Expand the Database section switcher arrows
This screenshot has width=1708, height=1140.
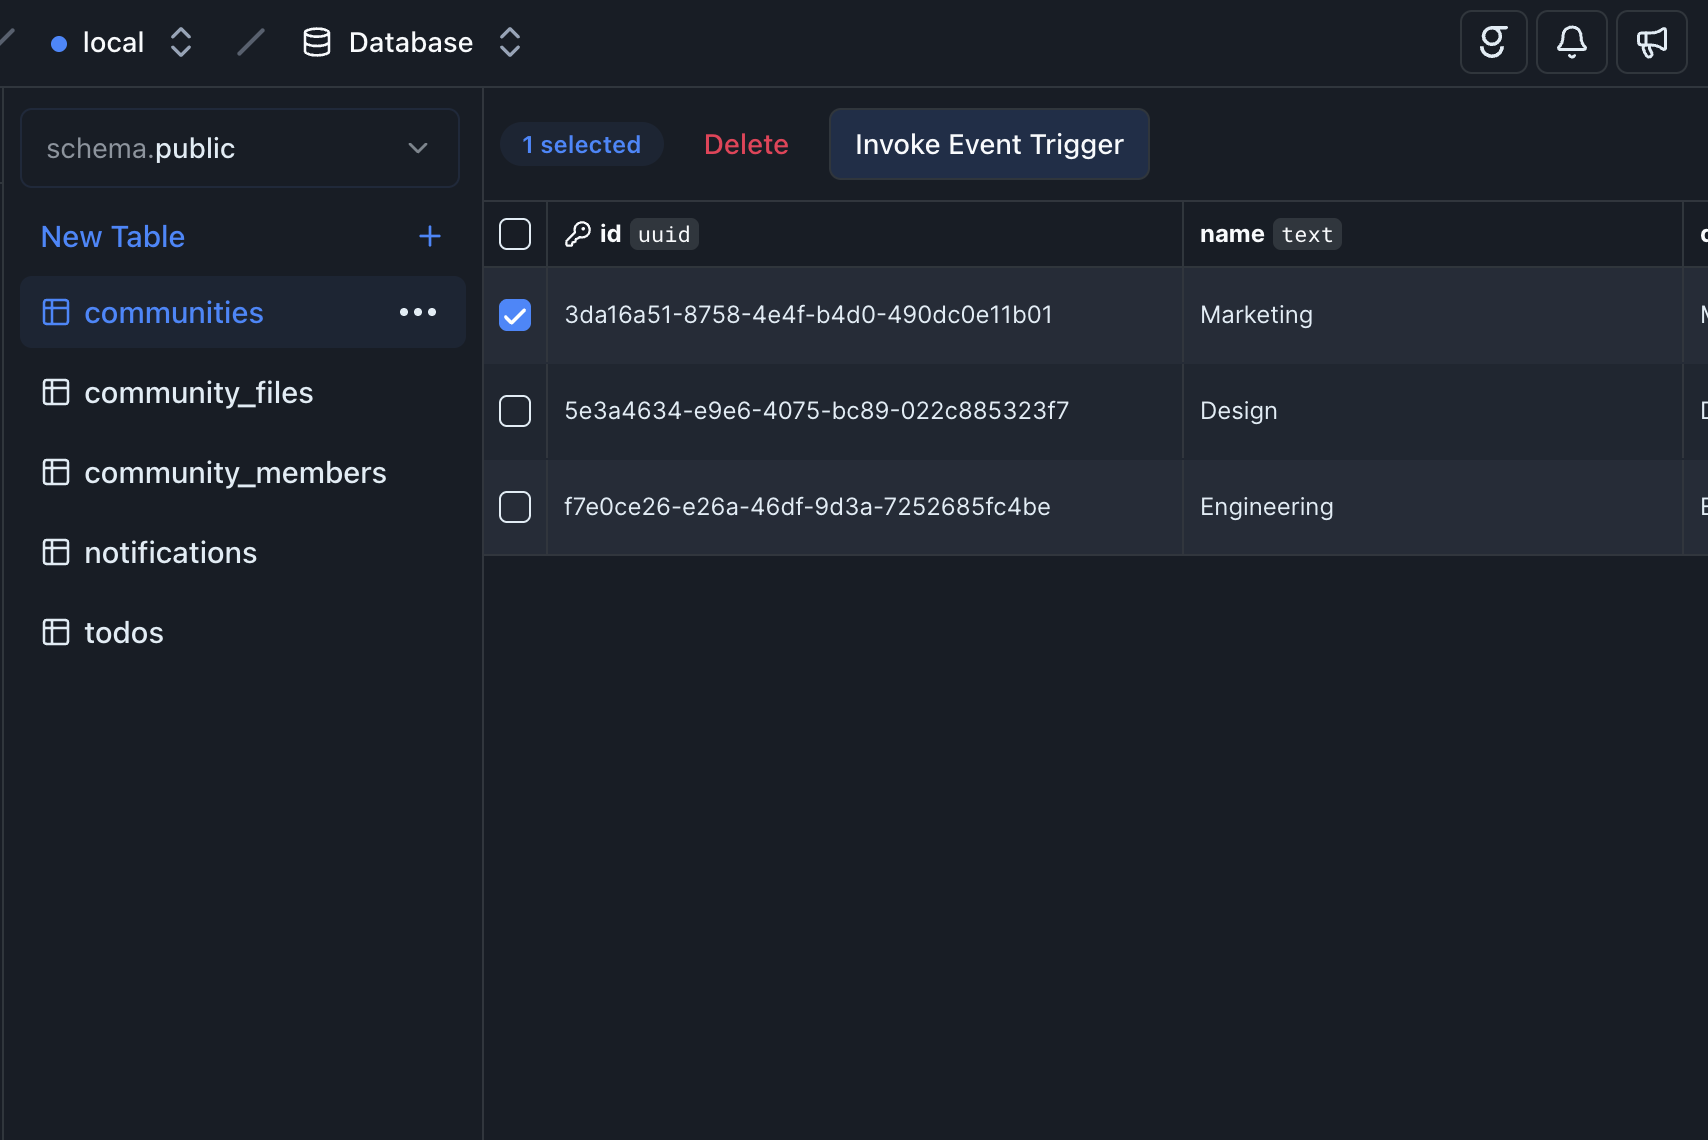tap(510, 42)
